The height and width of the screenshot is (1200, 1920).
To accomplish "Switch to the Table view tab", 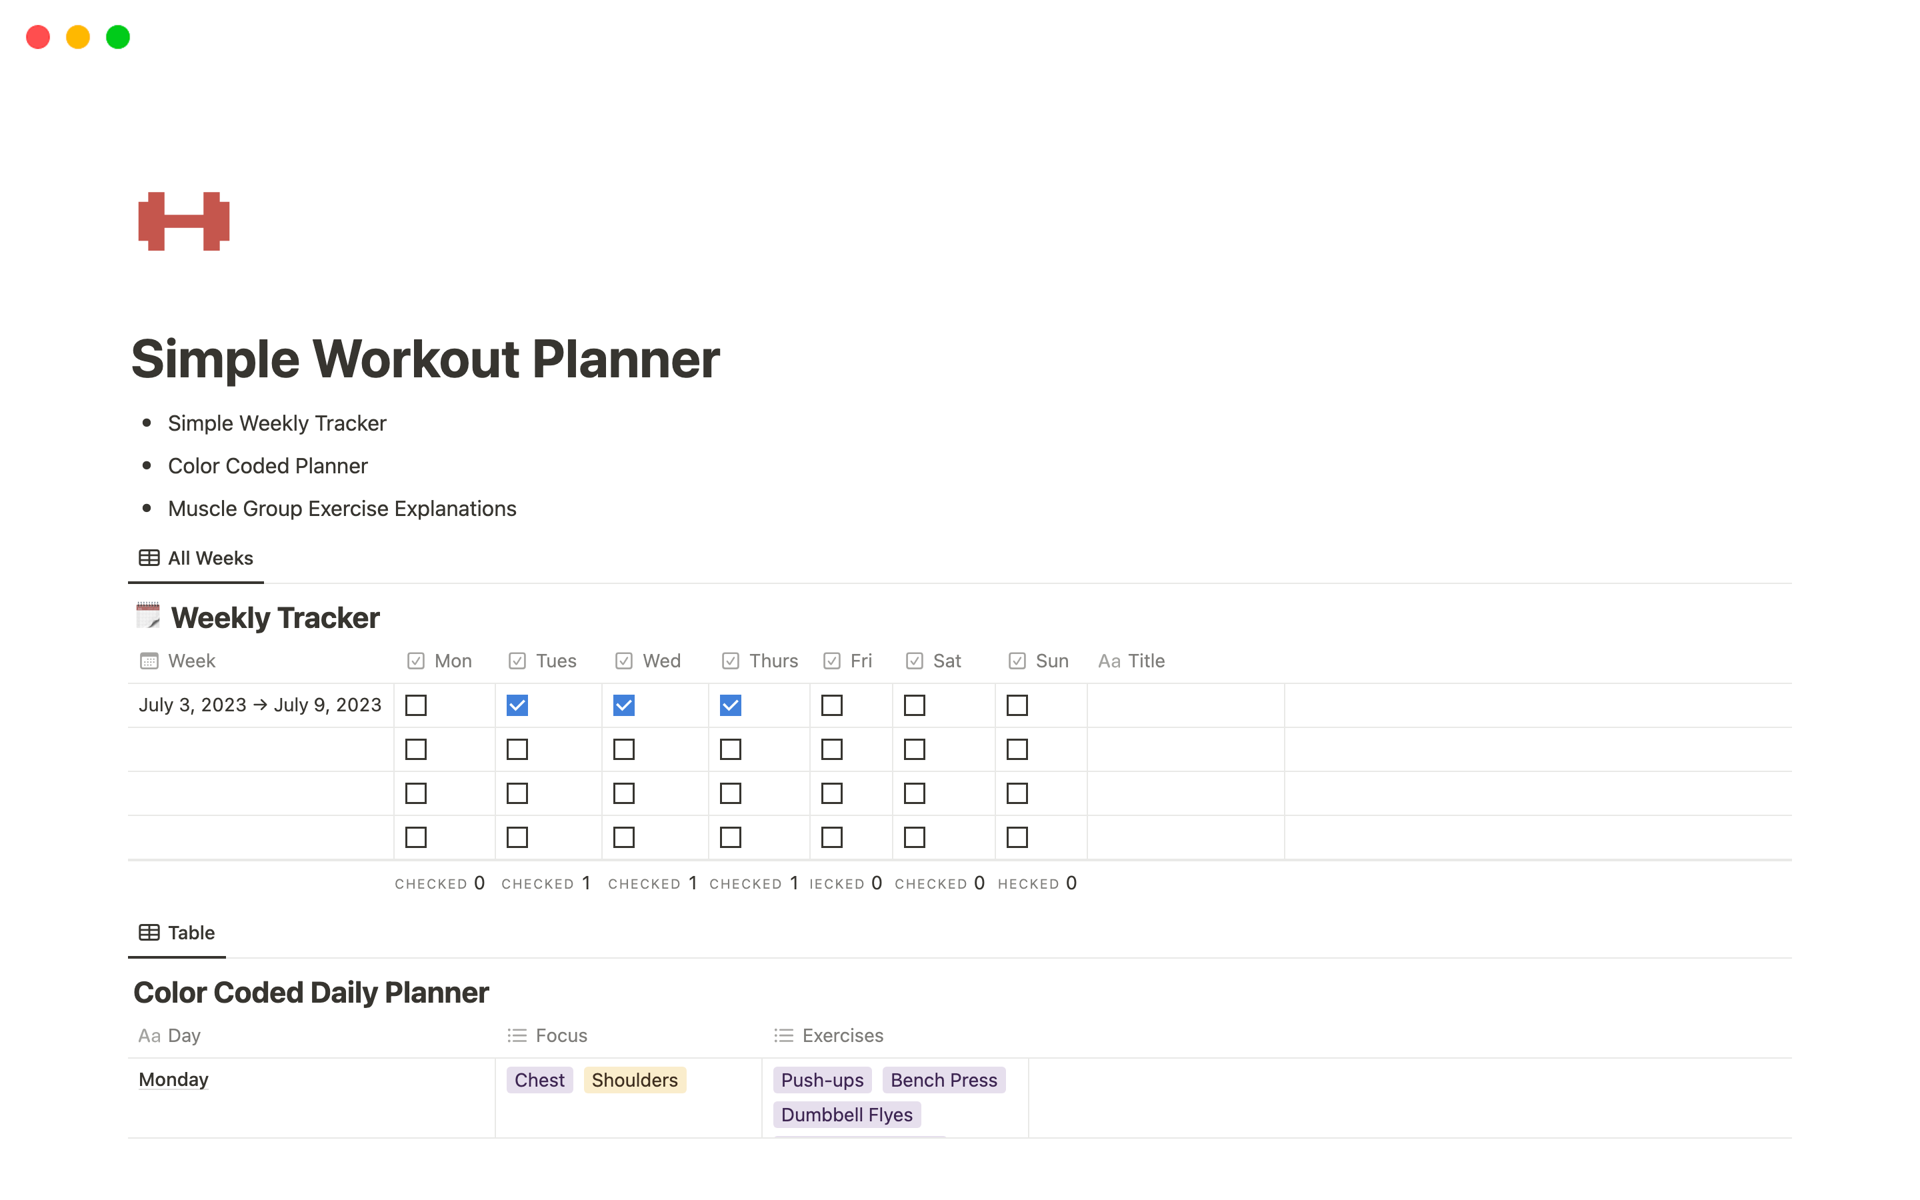I will coord(177,932).
